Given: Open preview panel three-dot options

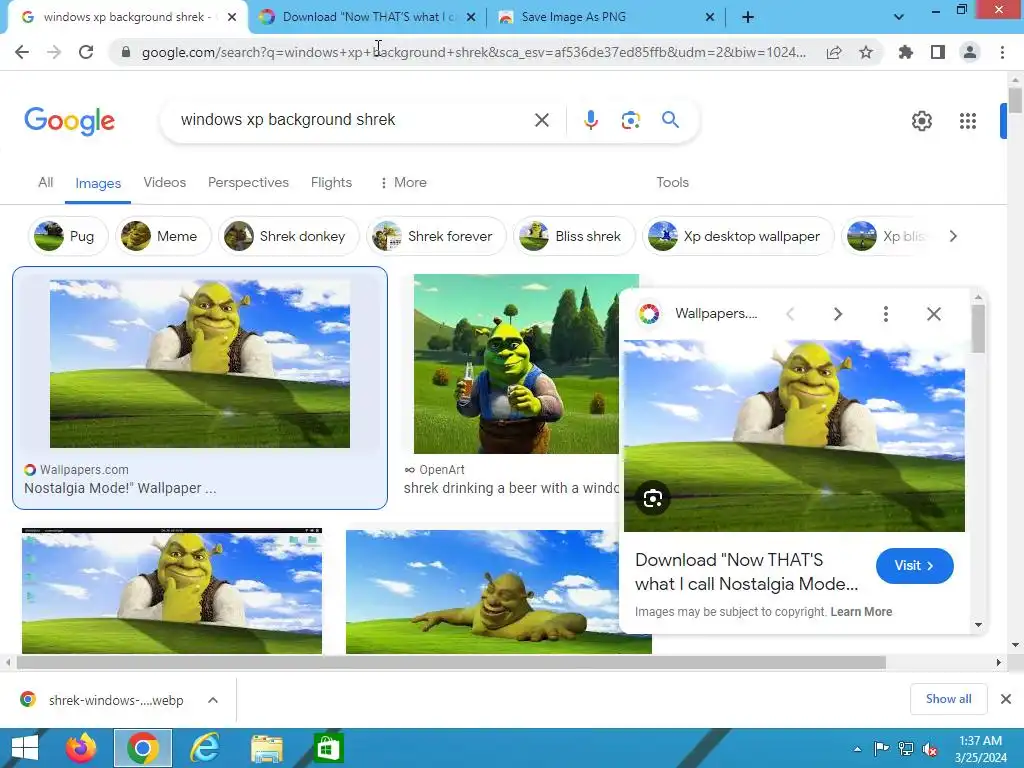Looking at the screenshot, I should point(886,314).
